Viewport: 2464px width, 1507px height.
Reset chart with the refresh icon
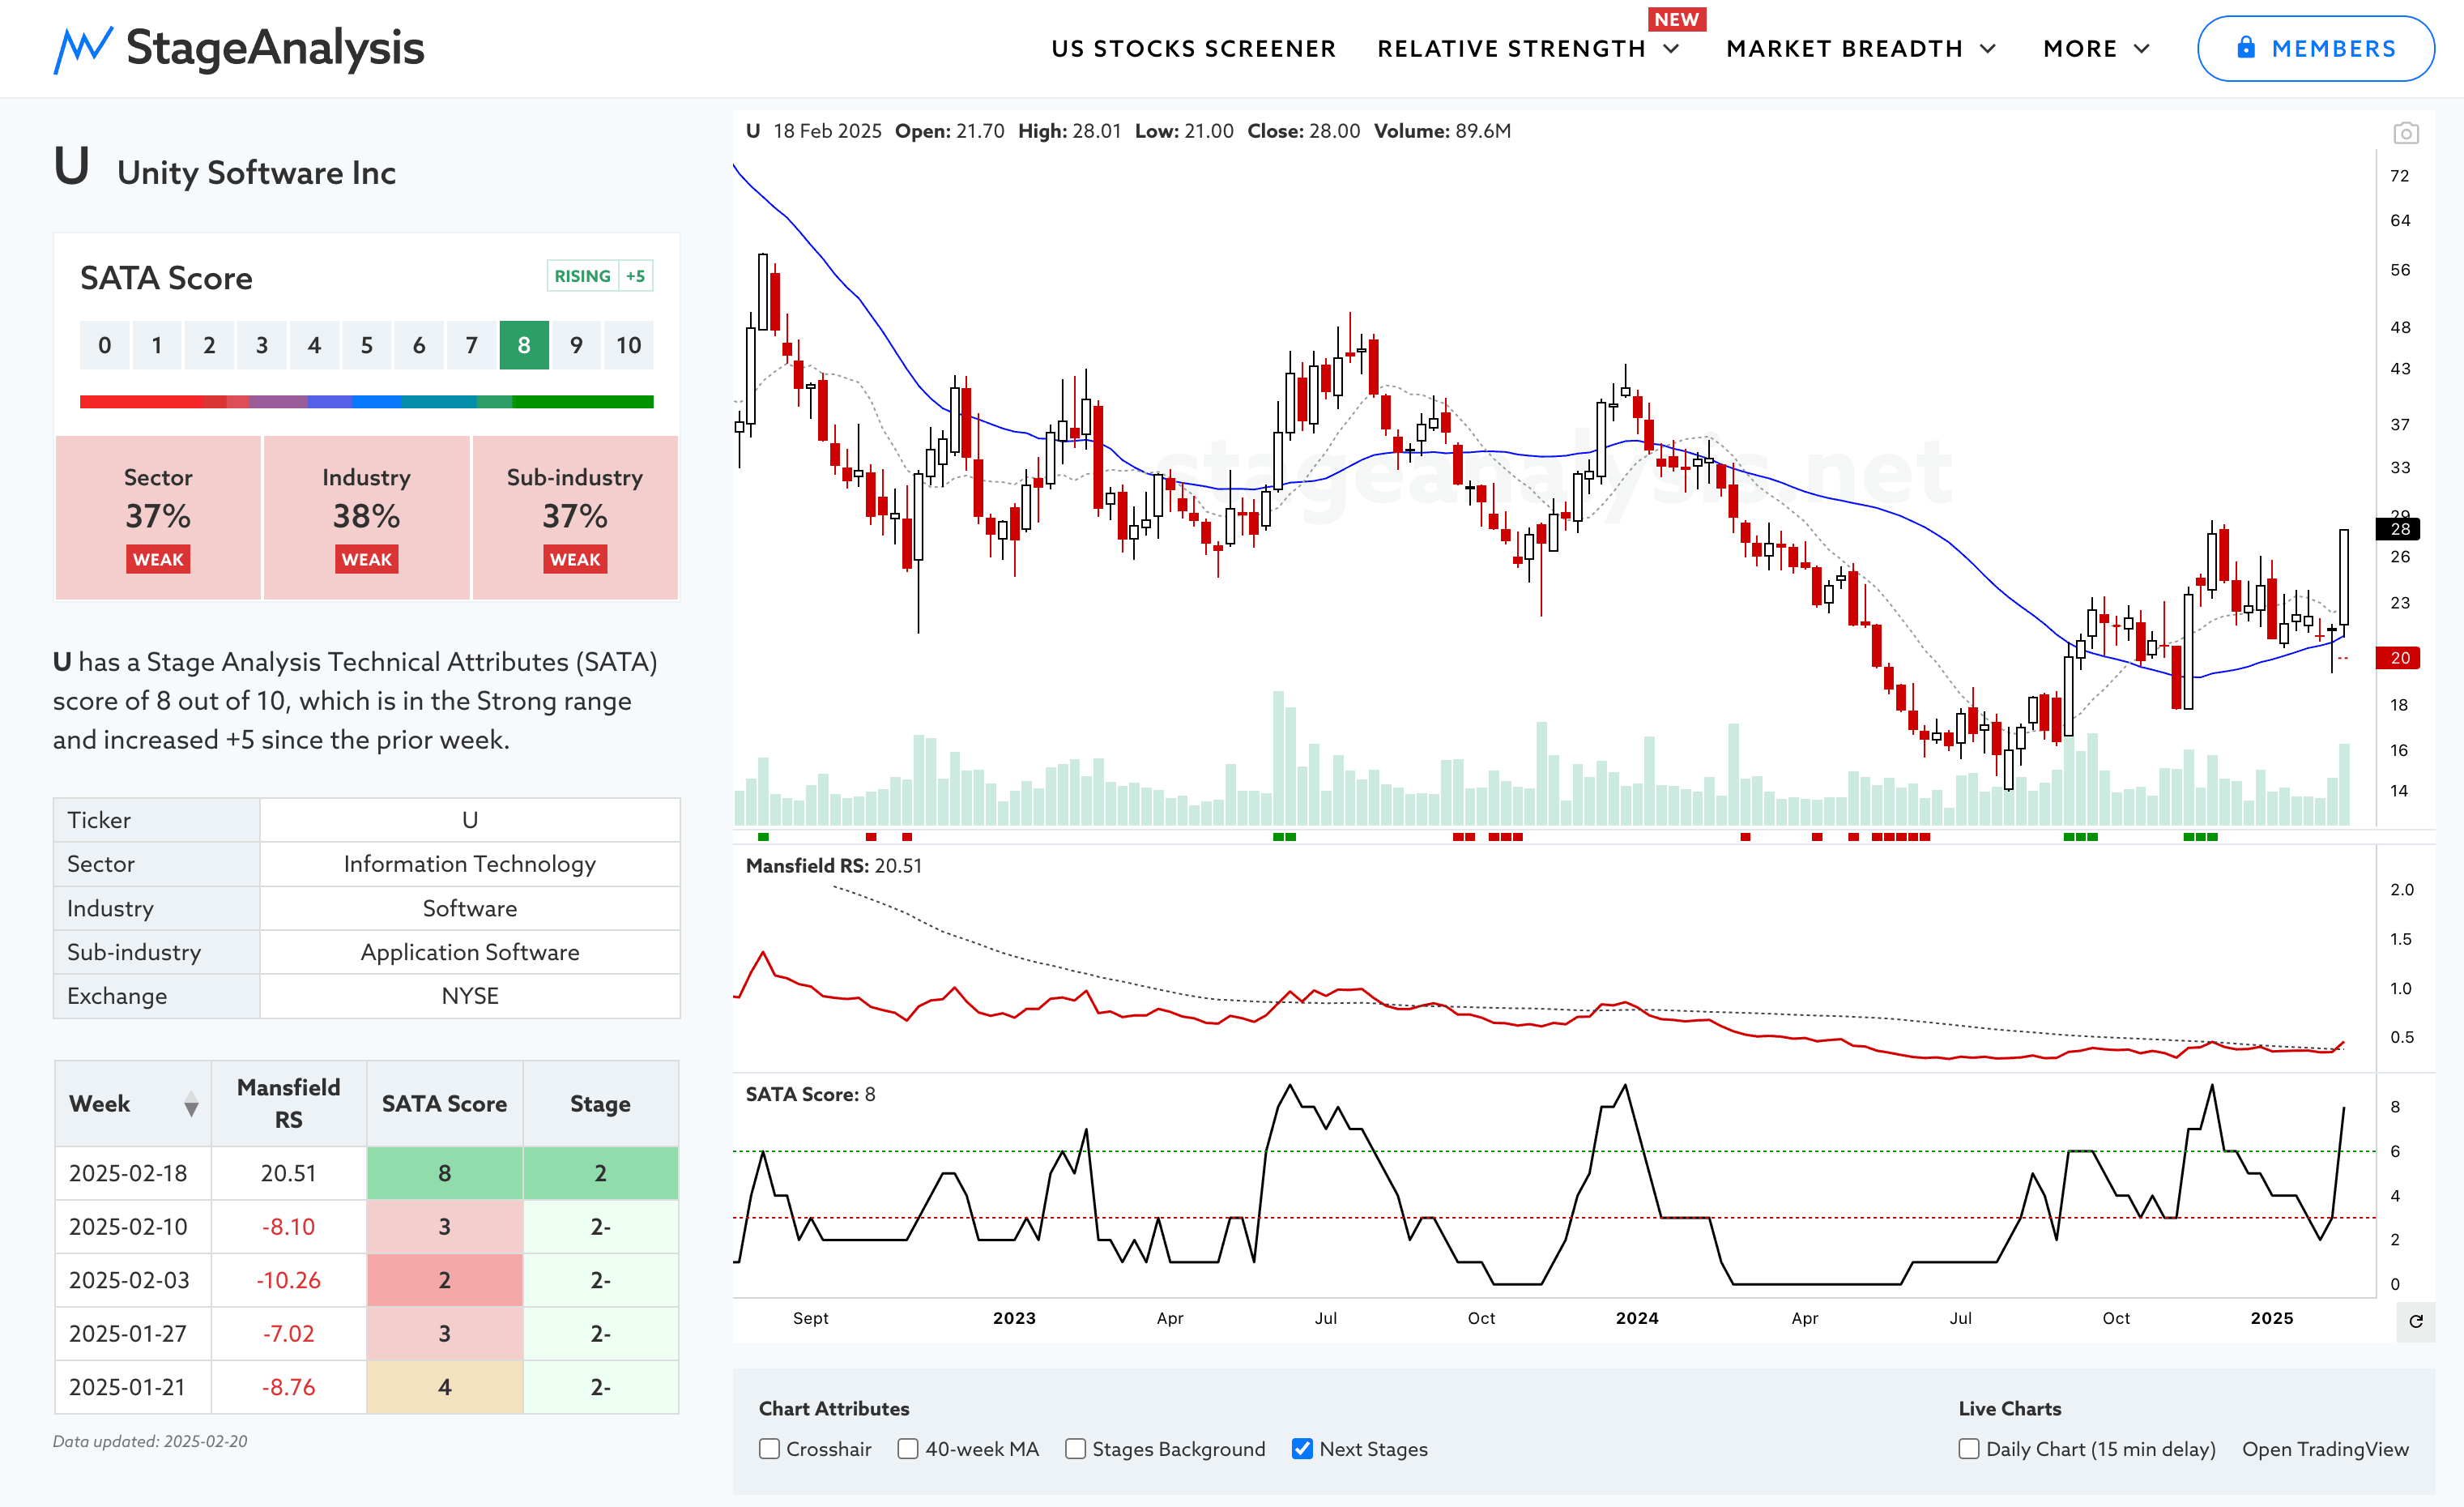[x=2415, y=1321]
